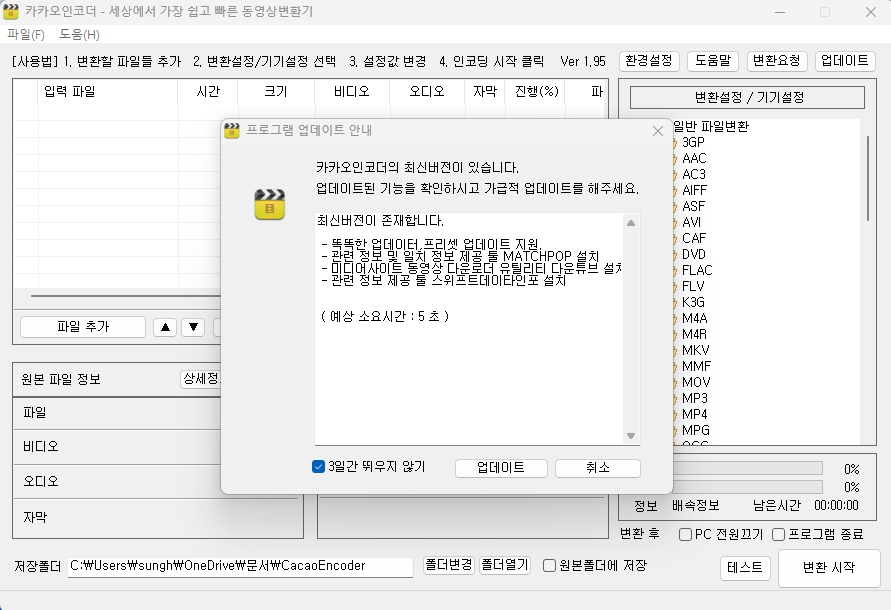
Task: Select the M4R preset
Action: click(x=694, y=334)
